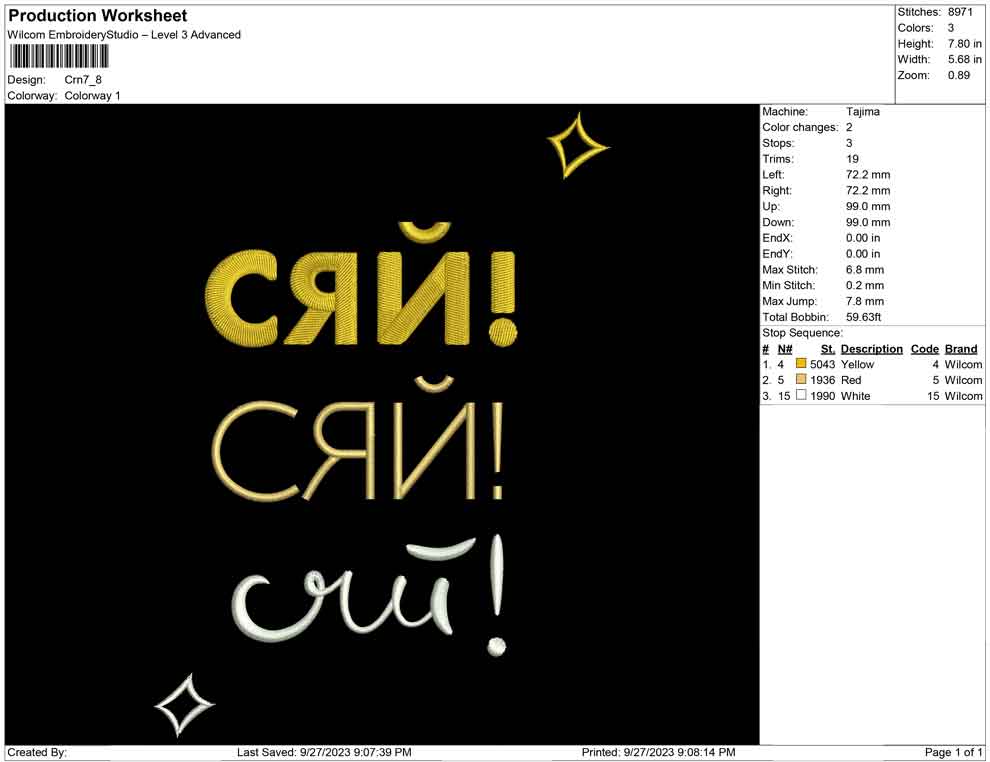
Task: Click the white star sparkle motif
Action: click(x=184, y=705)
